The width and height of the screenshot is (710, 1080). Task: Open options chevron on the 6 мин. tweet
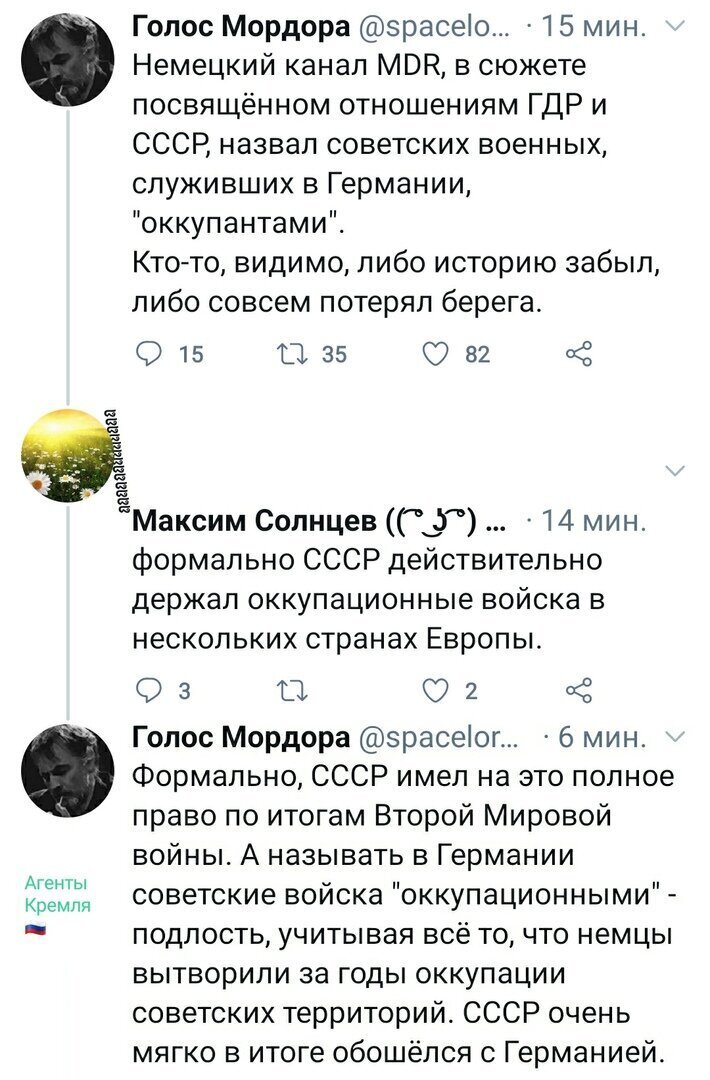[x=677, y=737]
